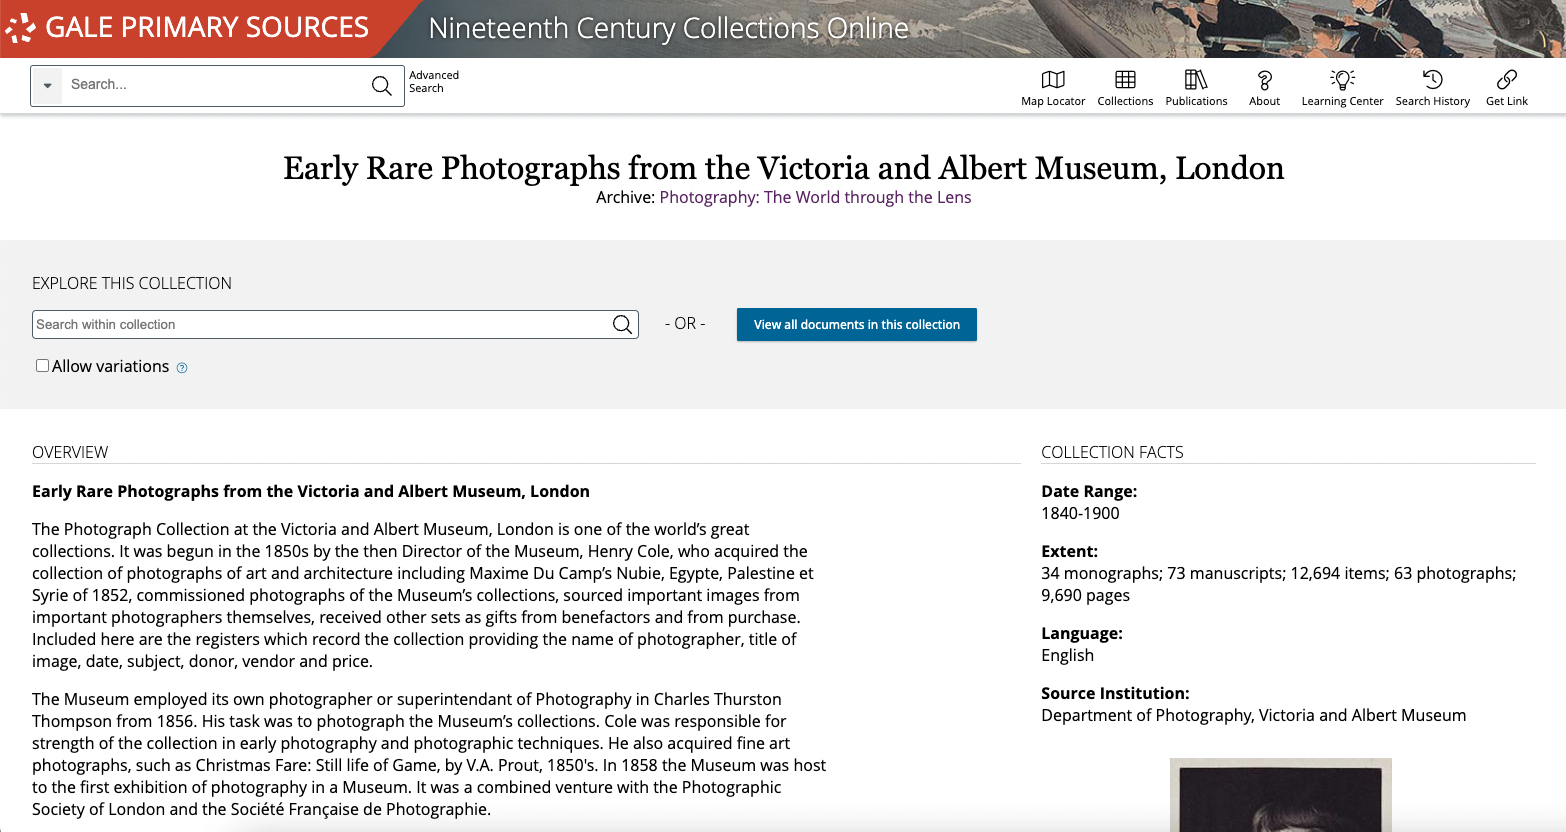
Task: Click the top search magnifier icon
Action: [381, 86]
